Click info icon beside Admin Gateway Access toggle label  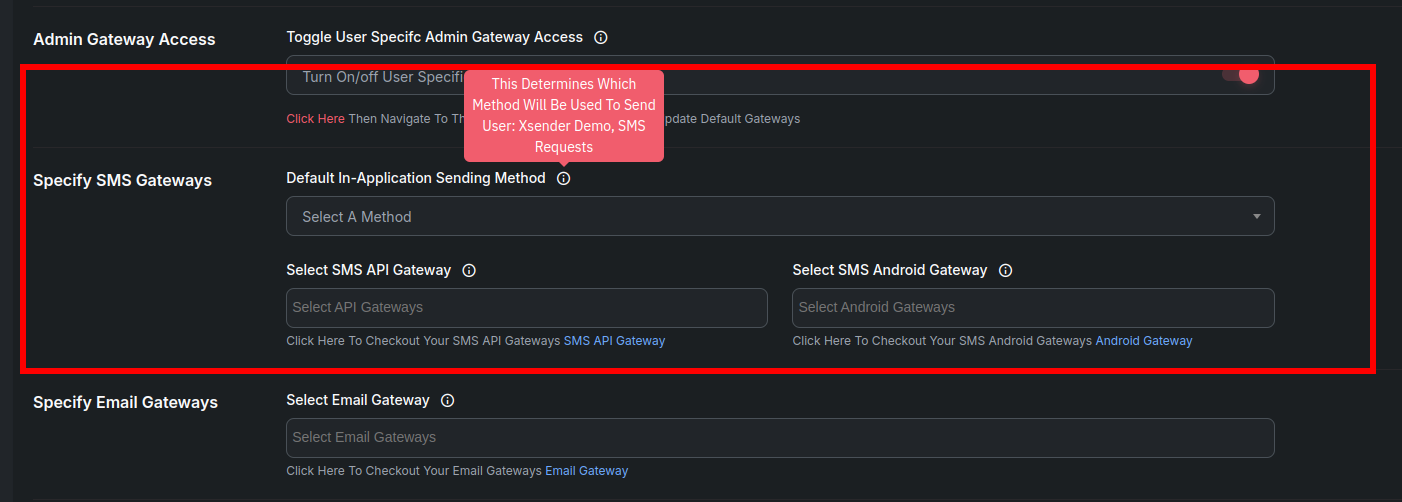point(601,37)
